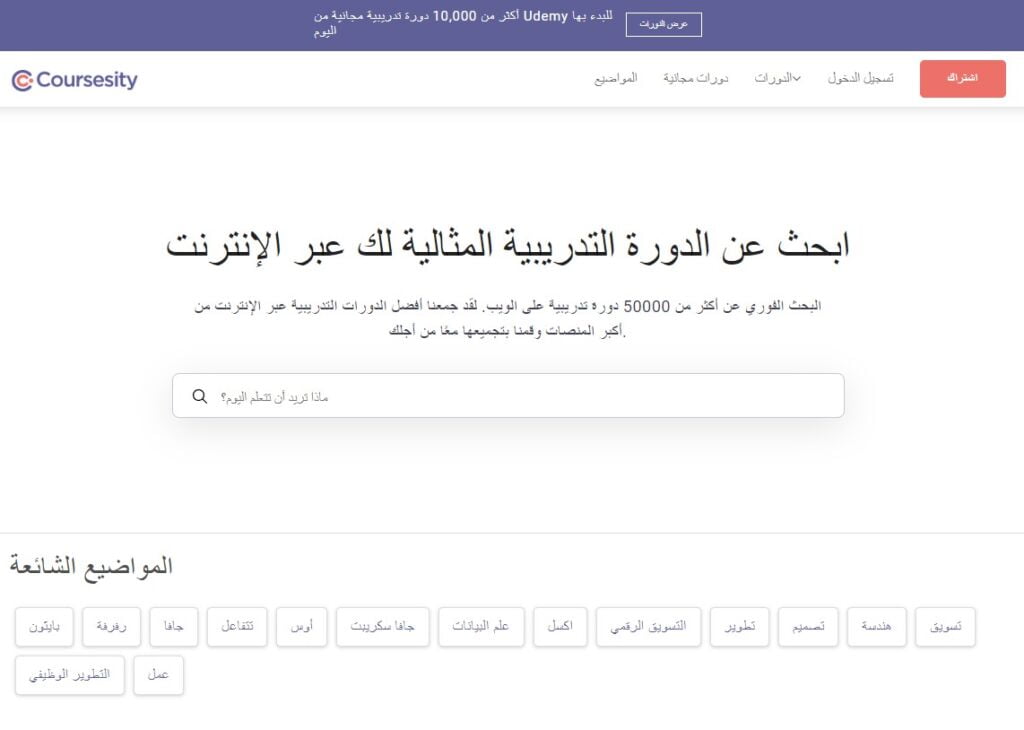Viewport: 1024px width, 730px height.
Task: Open the المواضيع menu item
Action: tap(615, 78)
